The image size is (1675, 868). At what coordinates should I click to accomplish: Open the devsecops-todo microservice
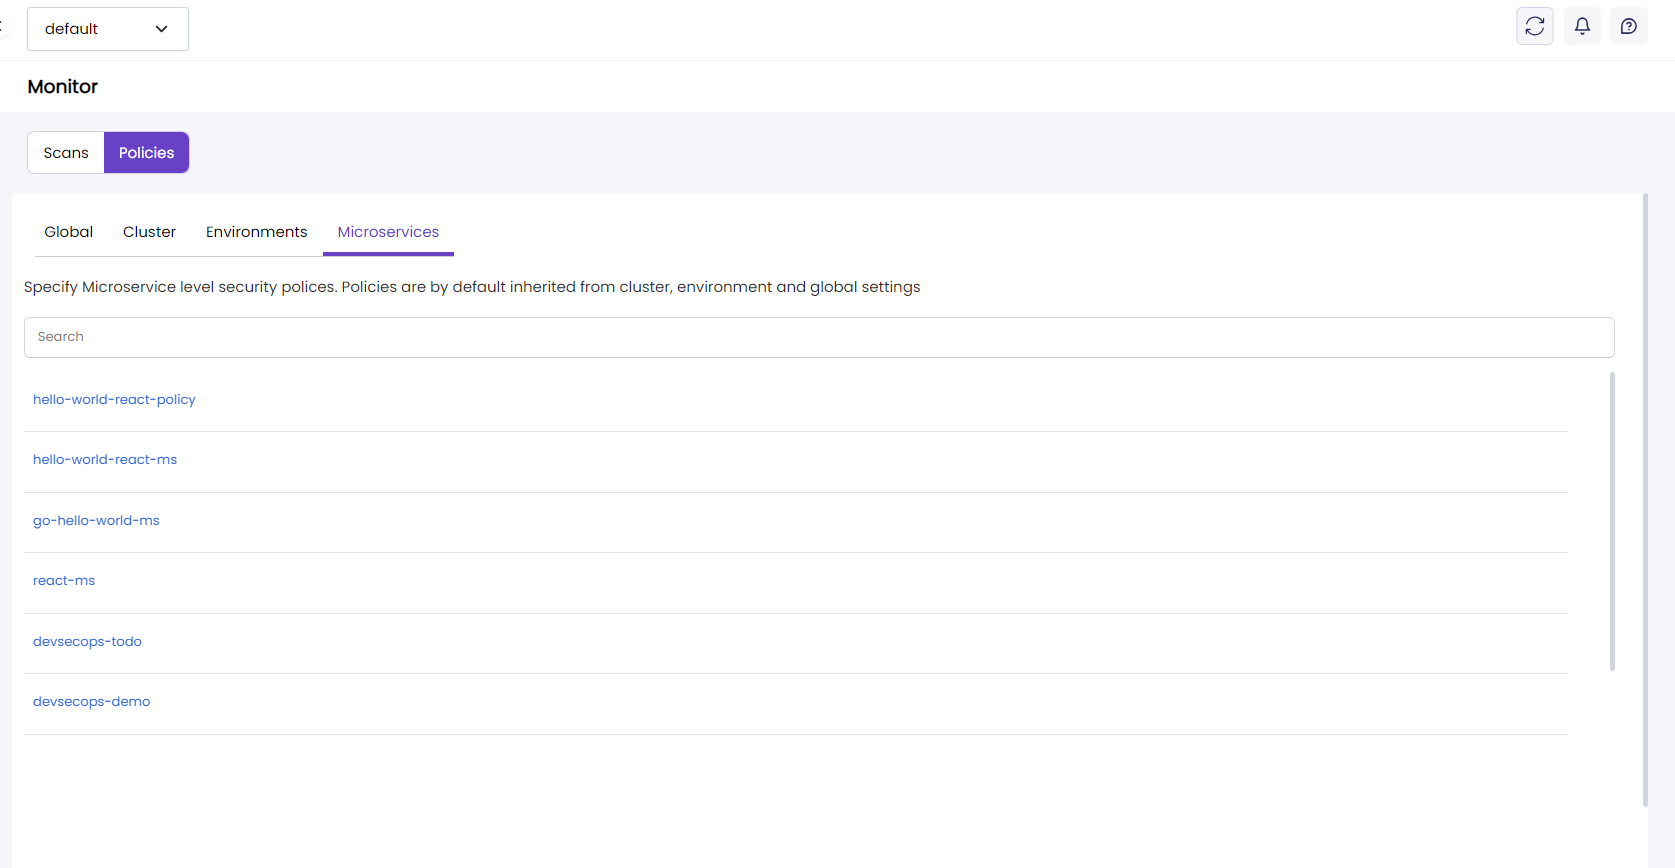pos(87,642)
